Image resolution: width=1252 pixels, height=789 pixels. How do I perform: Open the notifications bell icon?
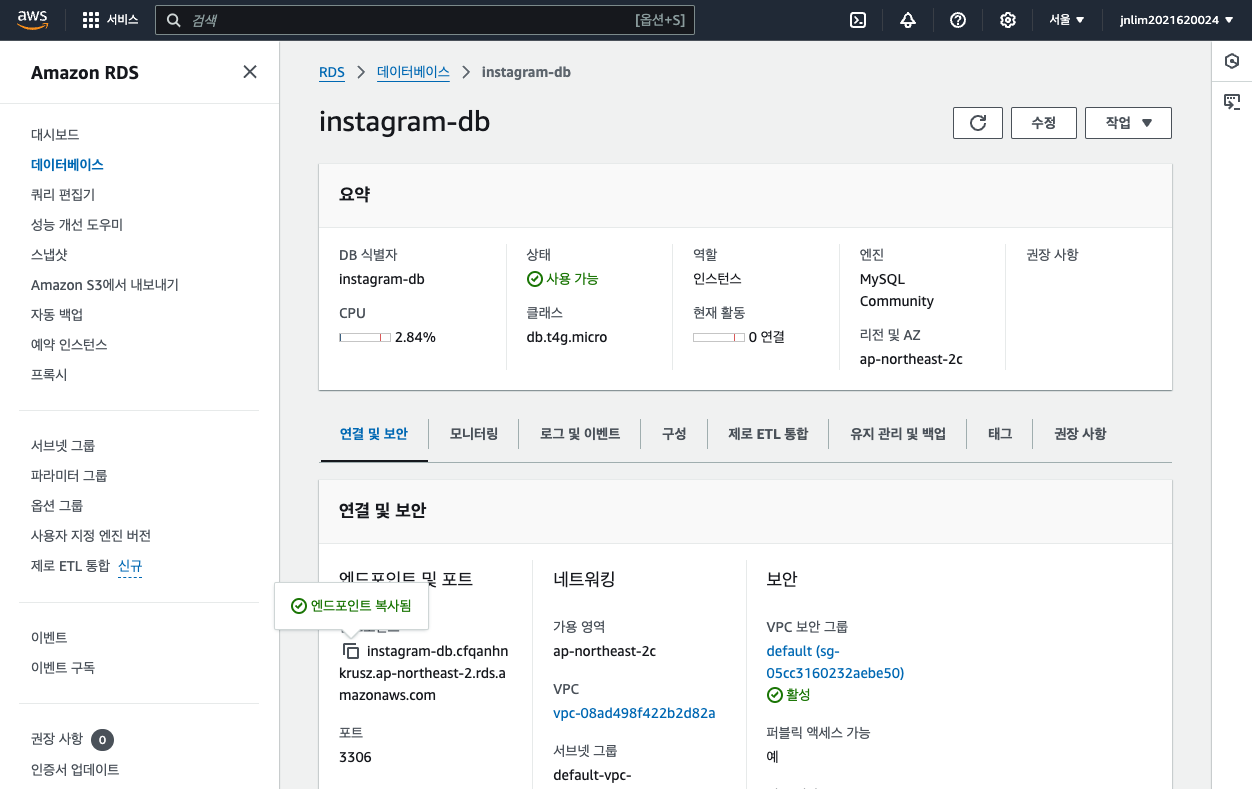point(908,20)
